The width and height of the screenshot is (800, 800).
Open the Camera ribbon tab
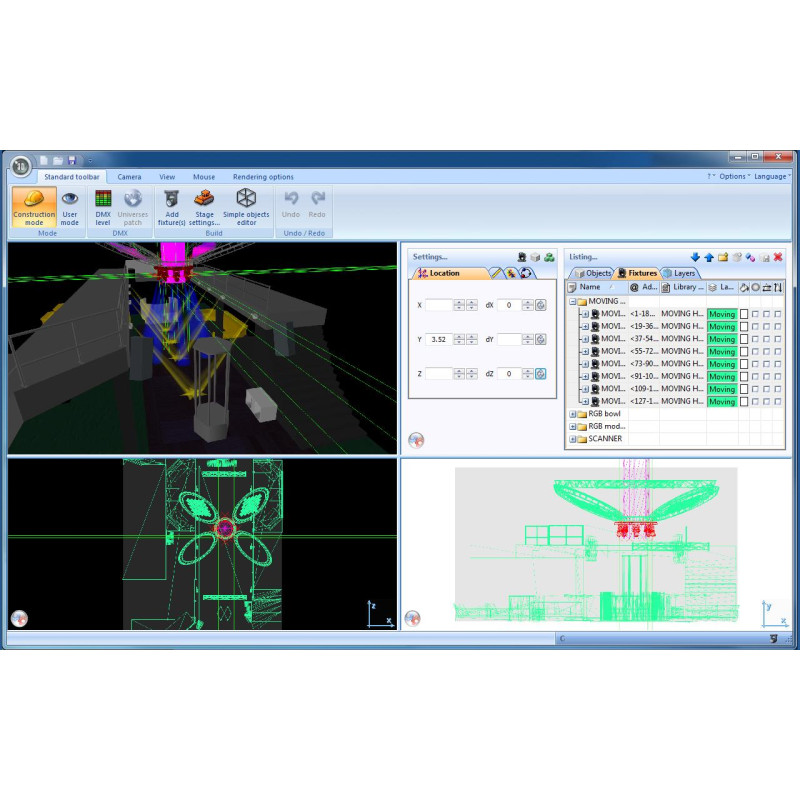[129, 177]
